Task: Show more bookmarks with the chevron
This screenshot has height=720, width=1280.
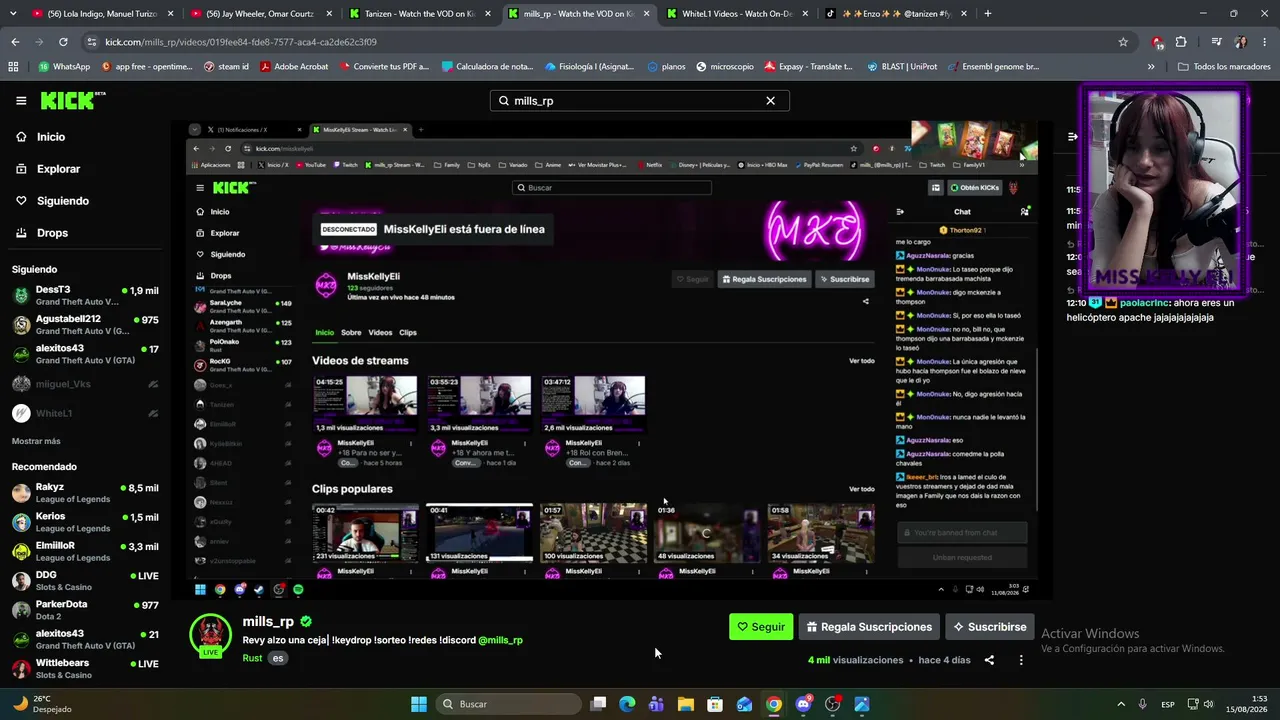Action: coord(1151,67)
